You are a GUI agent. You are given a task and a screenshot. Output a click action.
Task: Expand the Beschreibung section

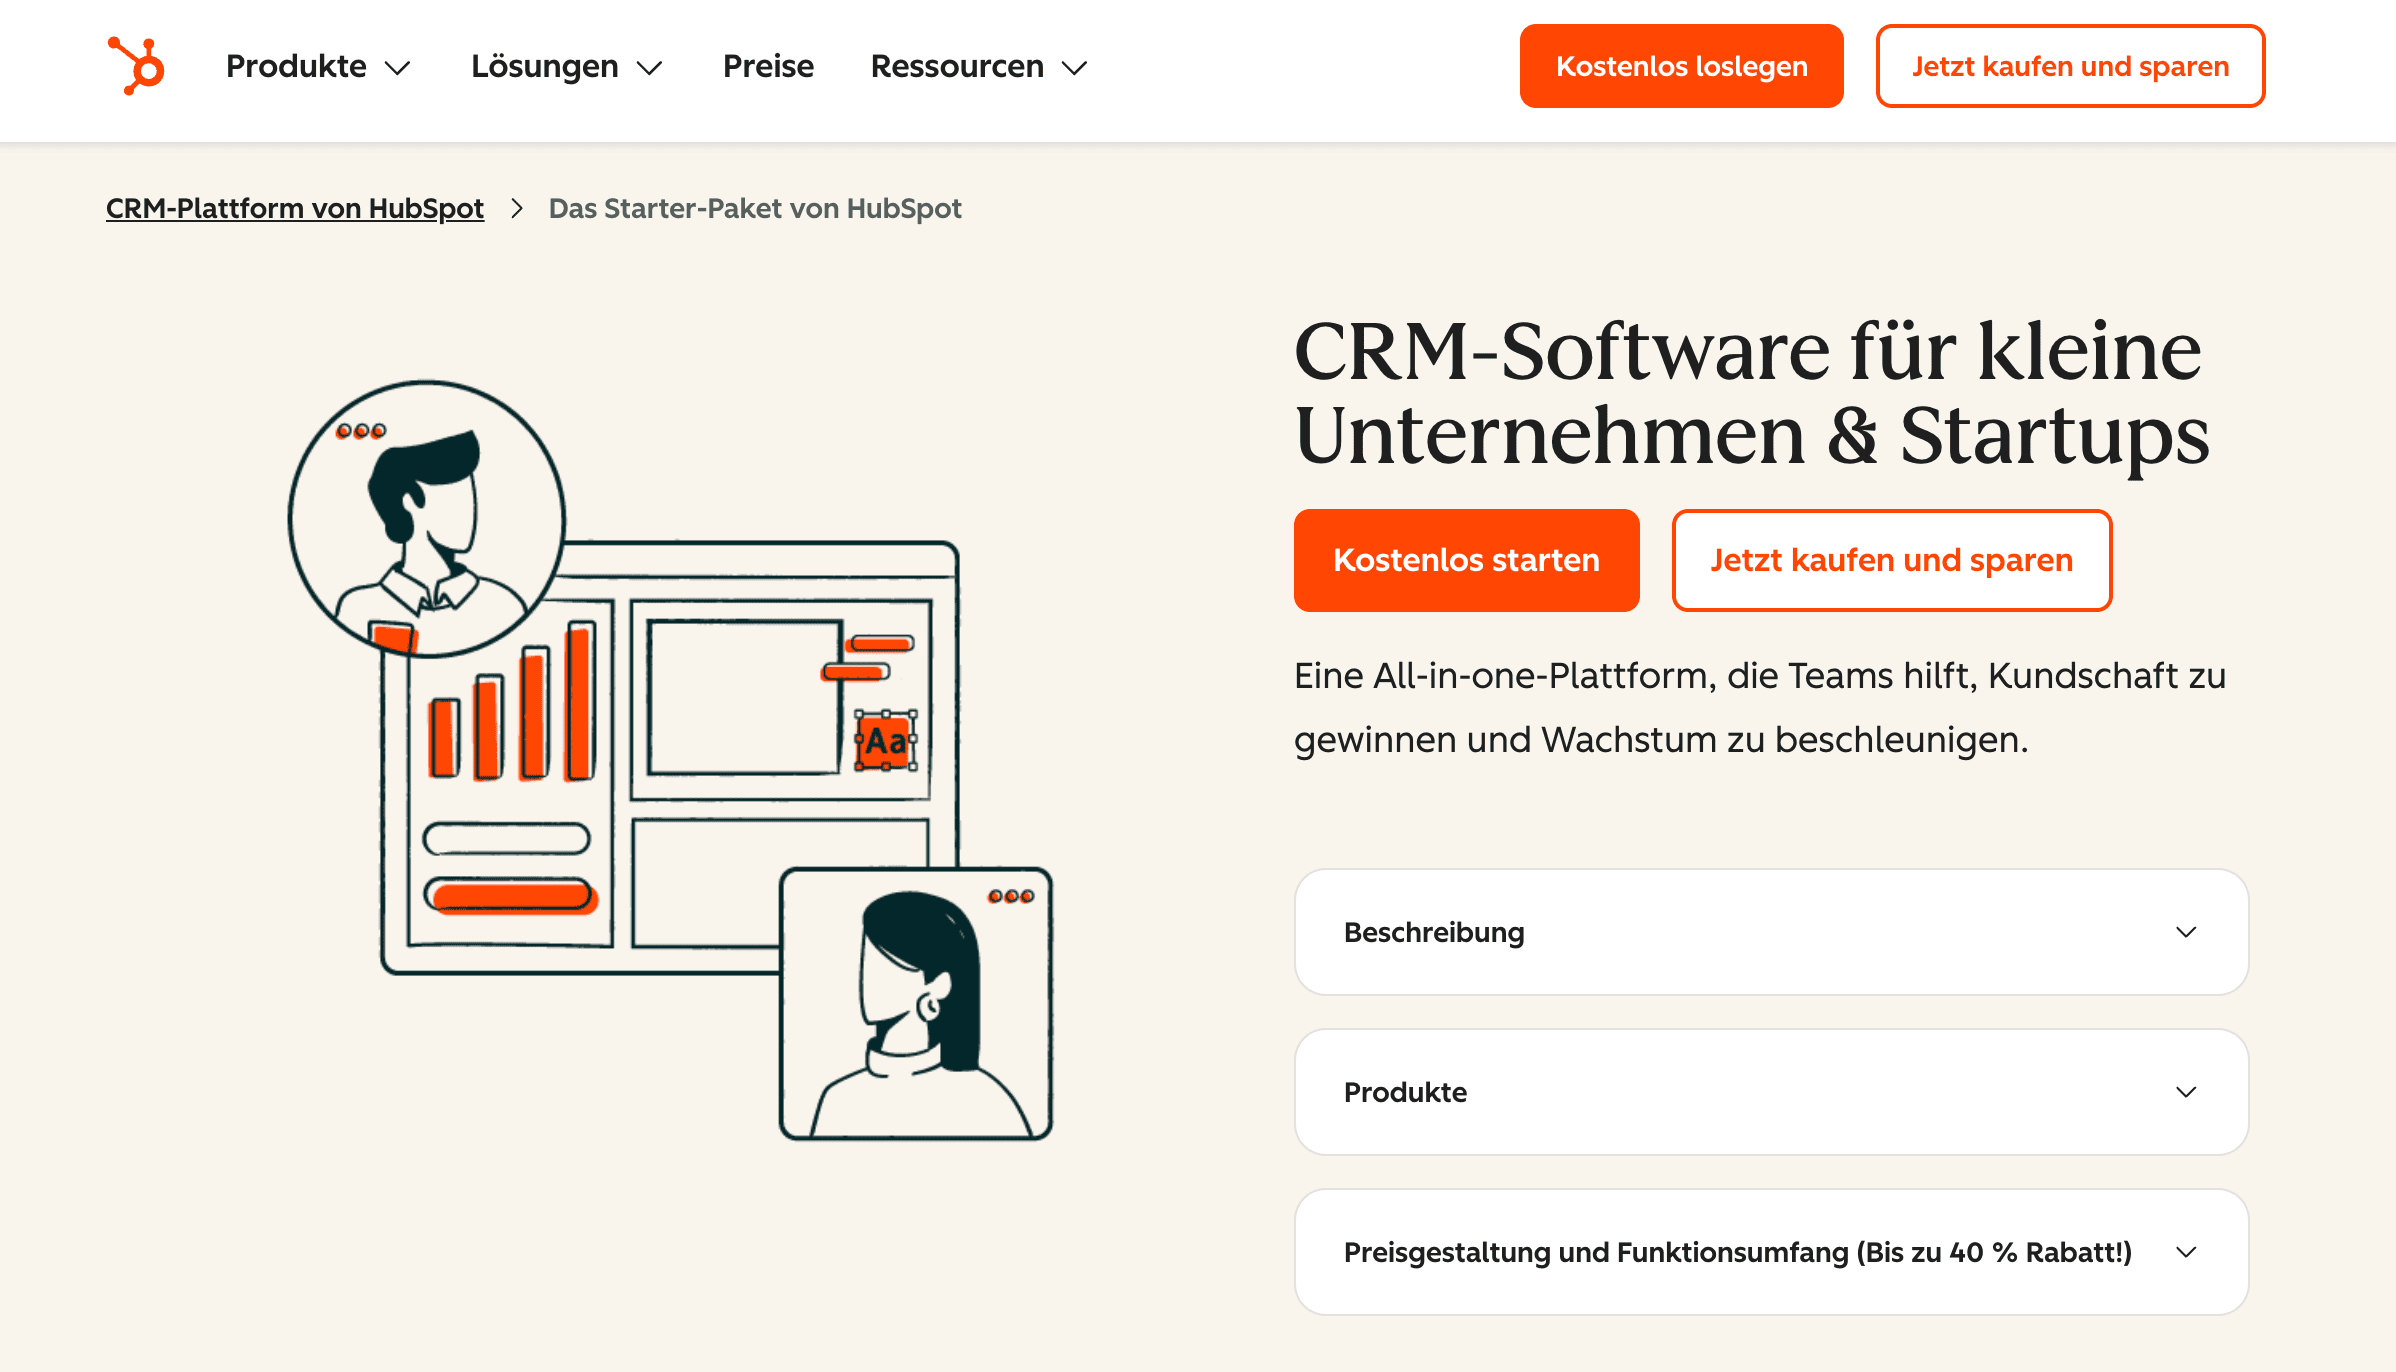(x=1770, y=932)
